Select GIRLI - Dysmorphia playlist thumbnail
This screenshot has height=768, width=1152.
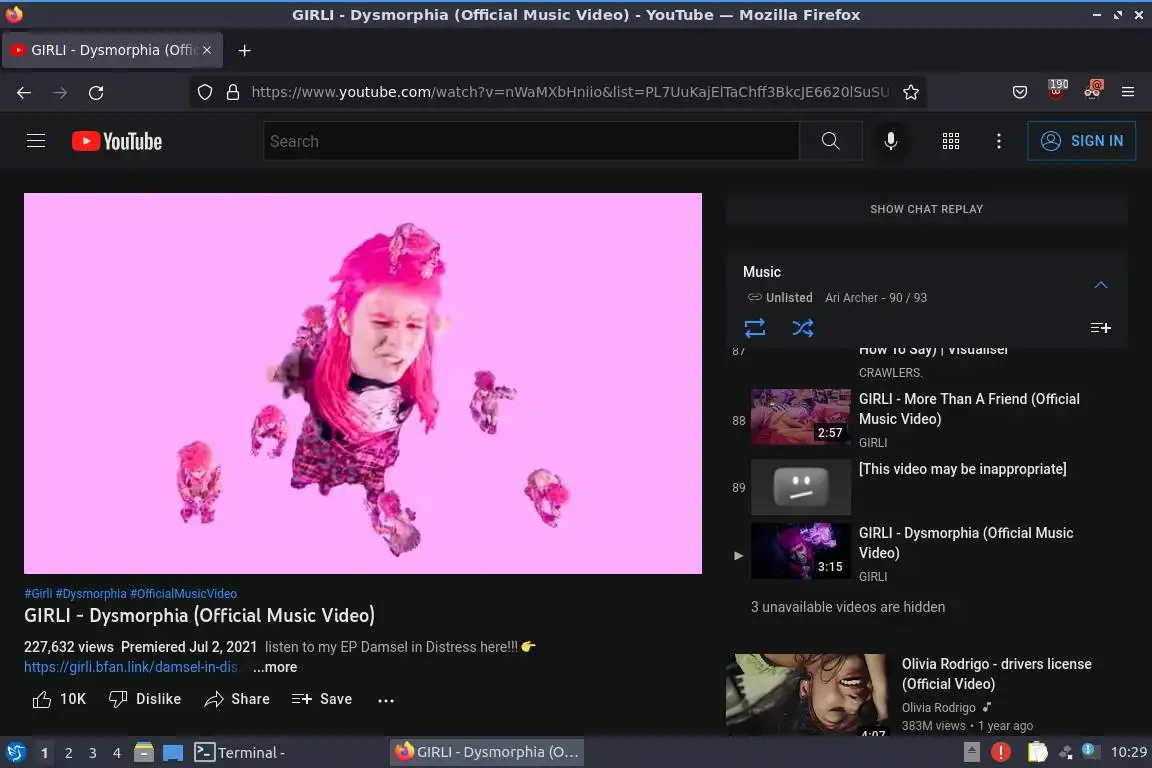point(801,551)
